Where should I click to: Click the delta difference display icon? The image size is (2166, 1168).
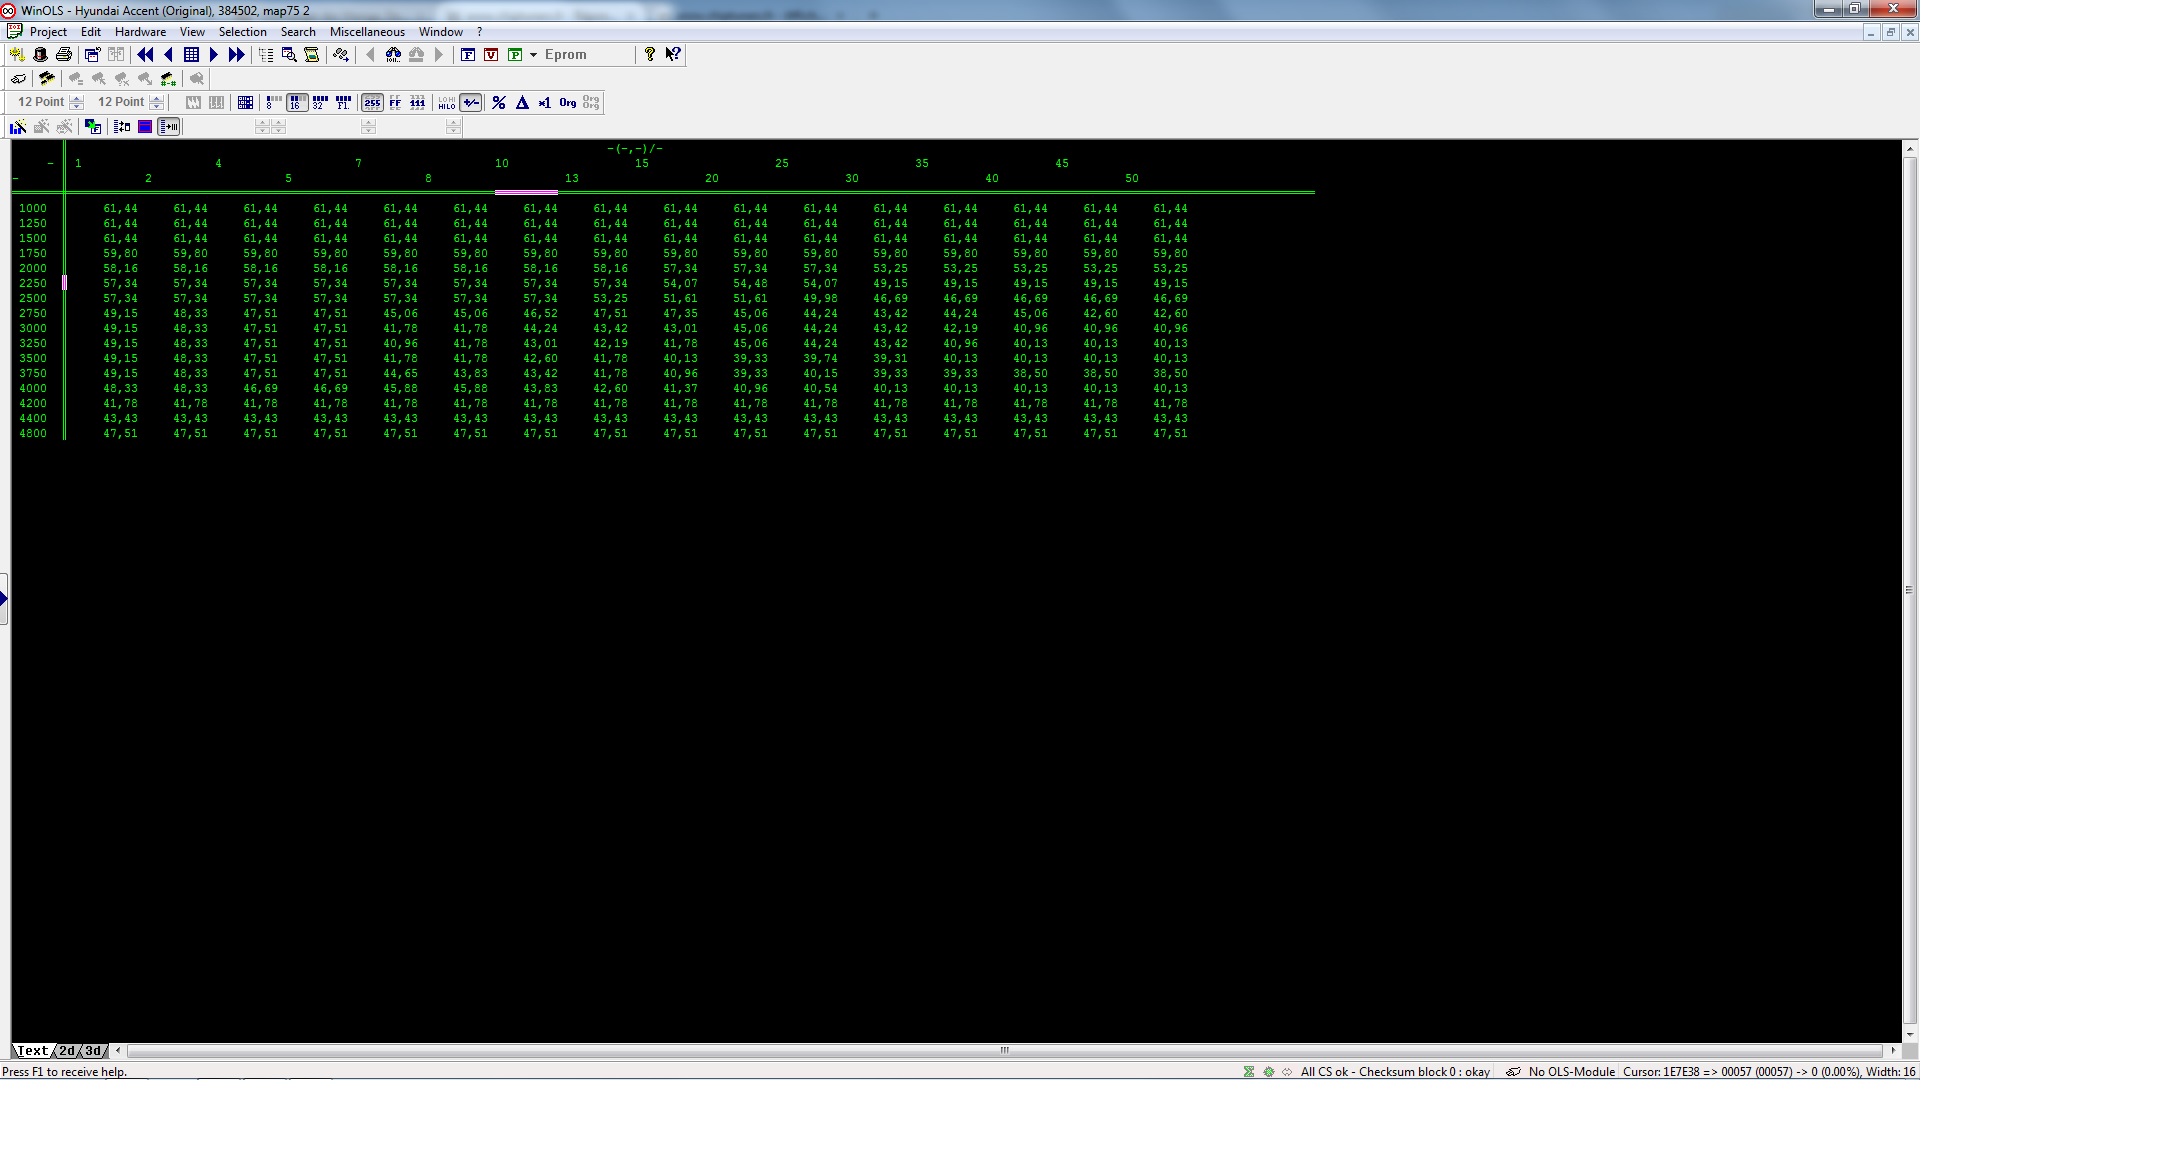pyautogui.click(x=522, y=103)
